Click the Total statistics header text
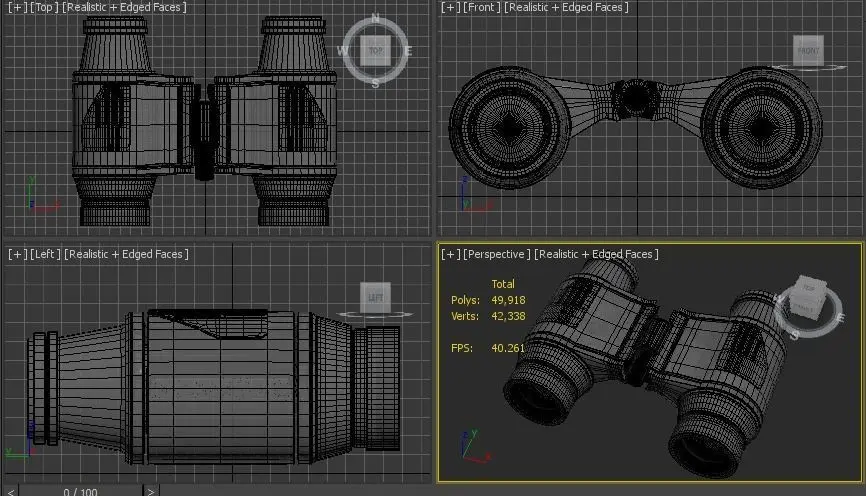Screen dimensions: 866x496 503,284
